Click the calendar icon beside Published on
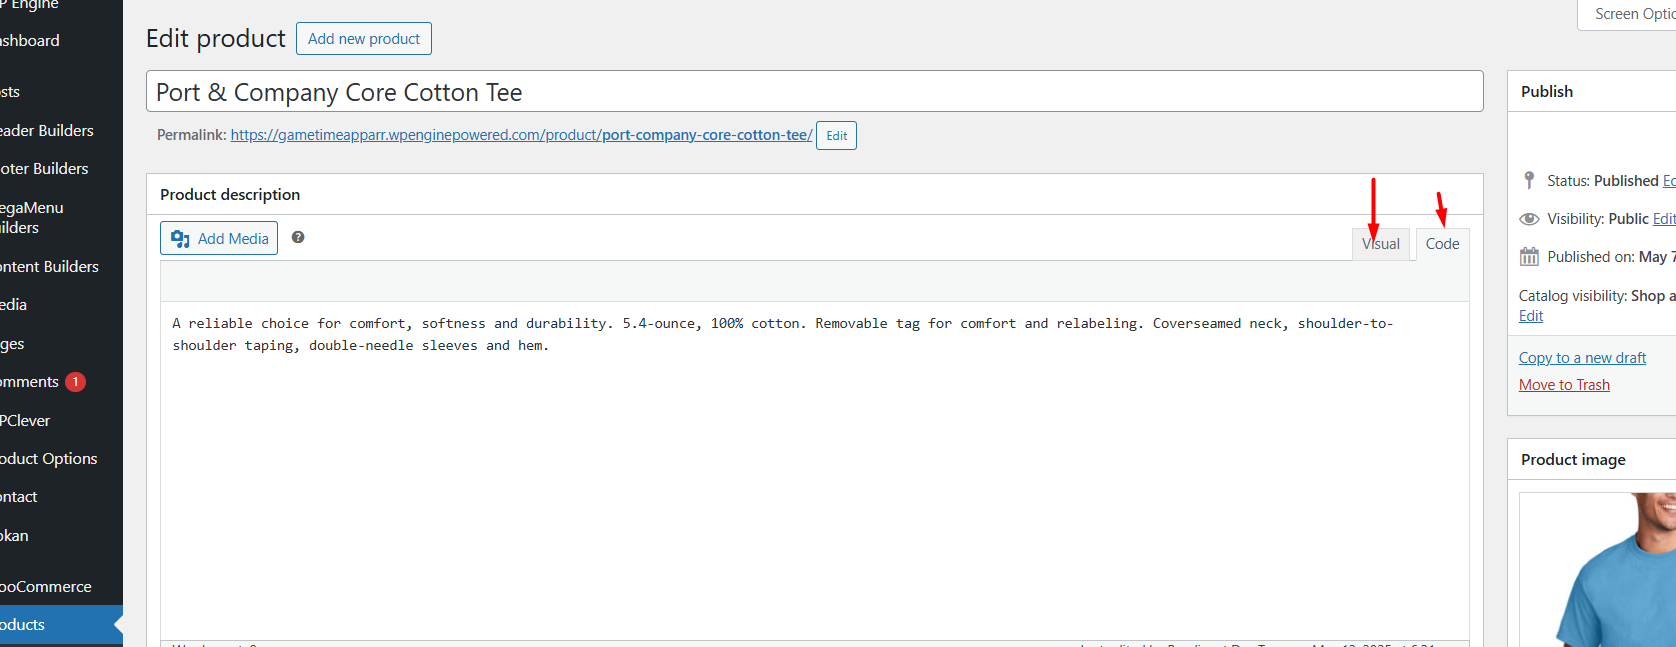 click(x=1529, y=257)
